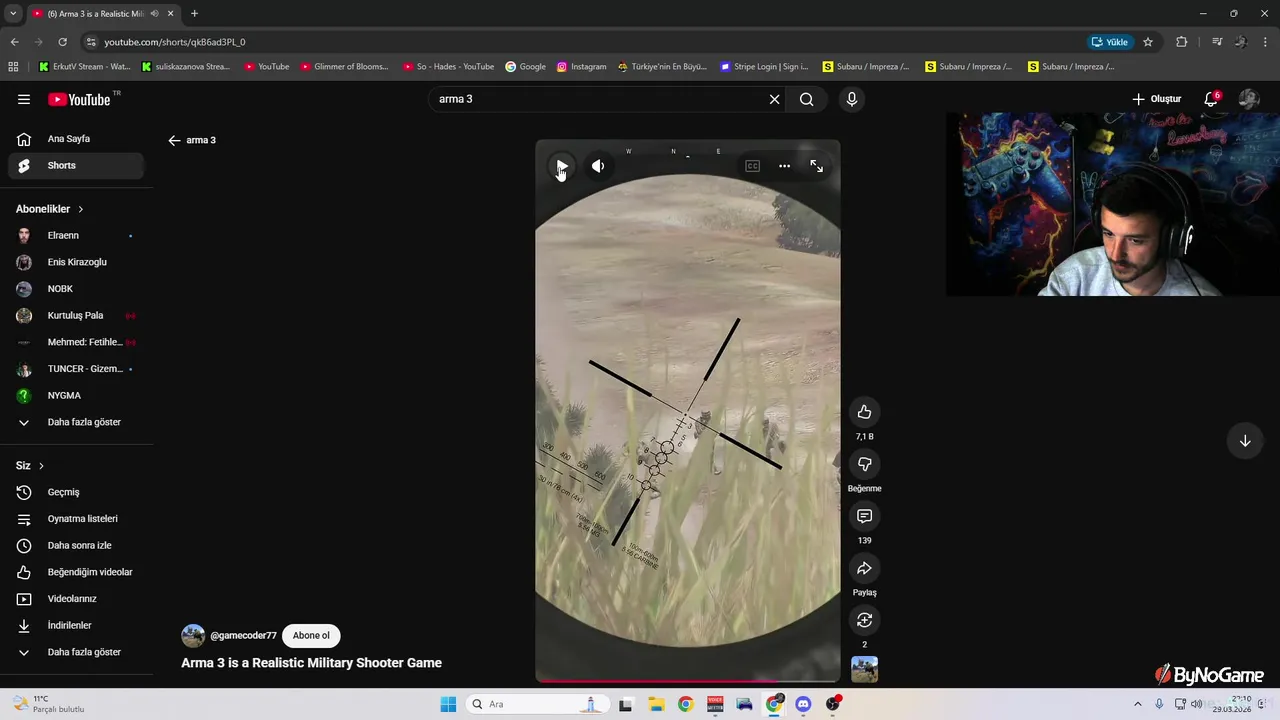Image resolution: width=1280 pixels, height=720 pixels.
Task: Show hidden system tray icons
Action: [1137, 704]
